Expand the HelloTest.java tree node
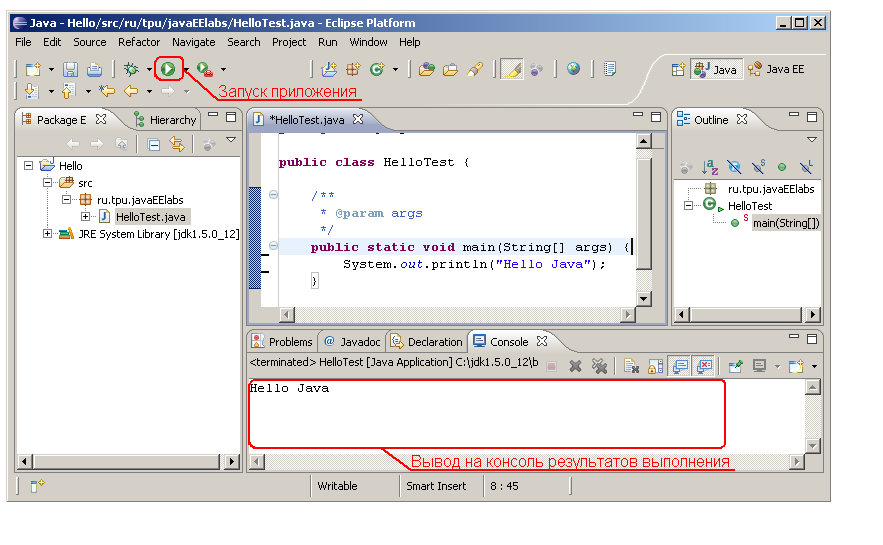 point(85,216)
